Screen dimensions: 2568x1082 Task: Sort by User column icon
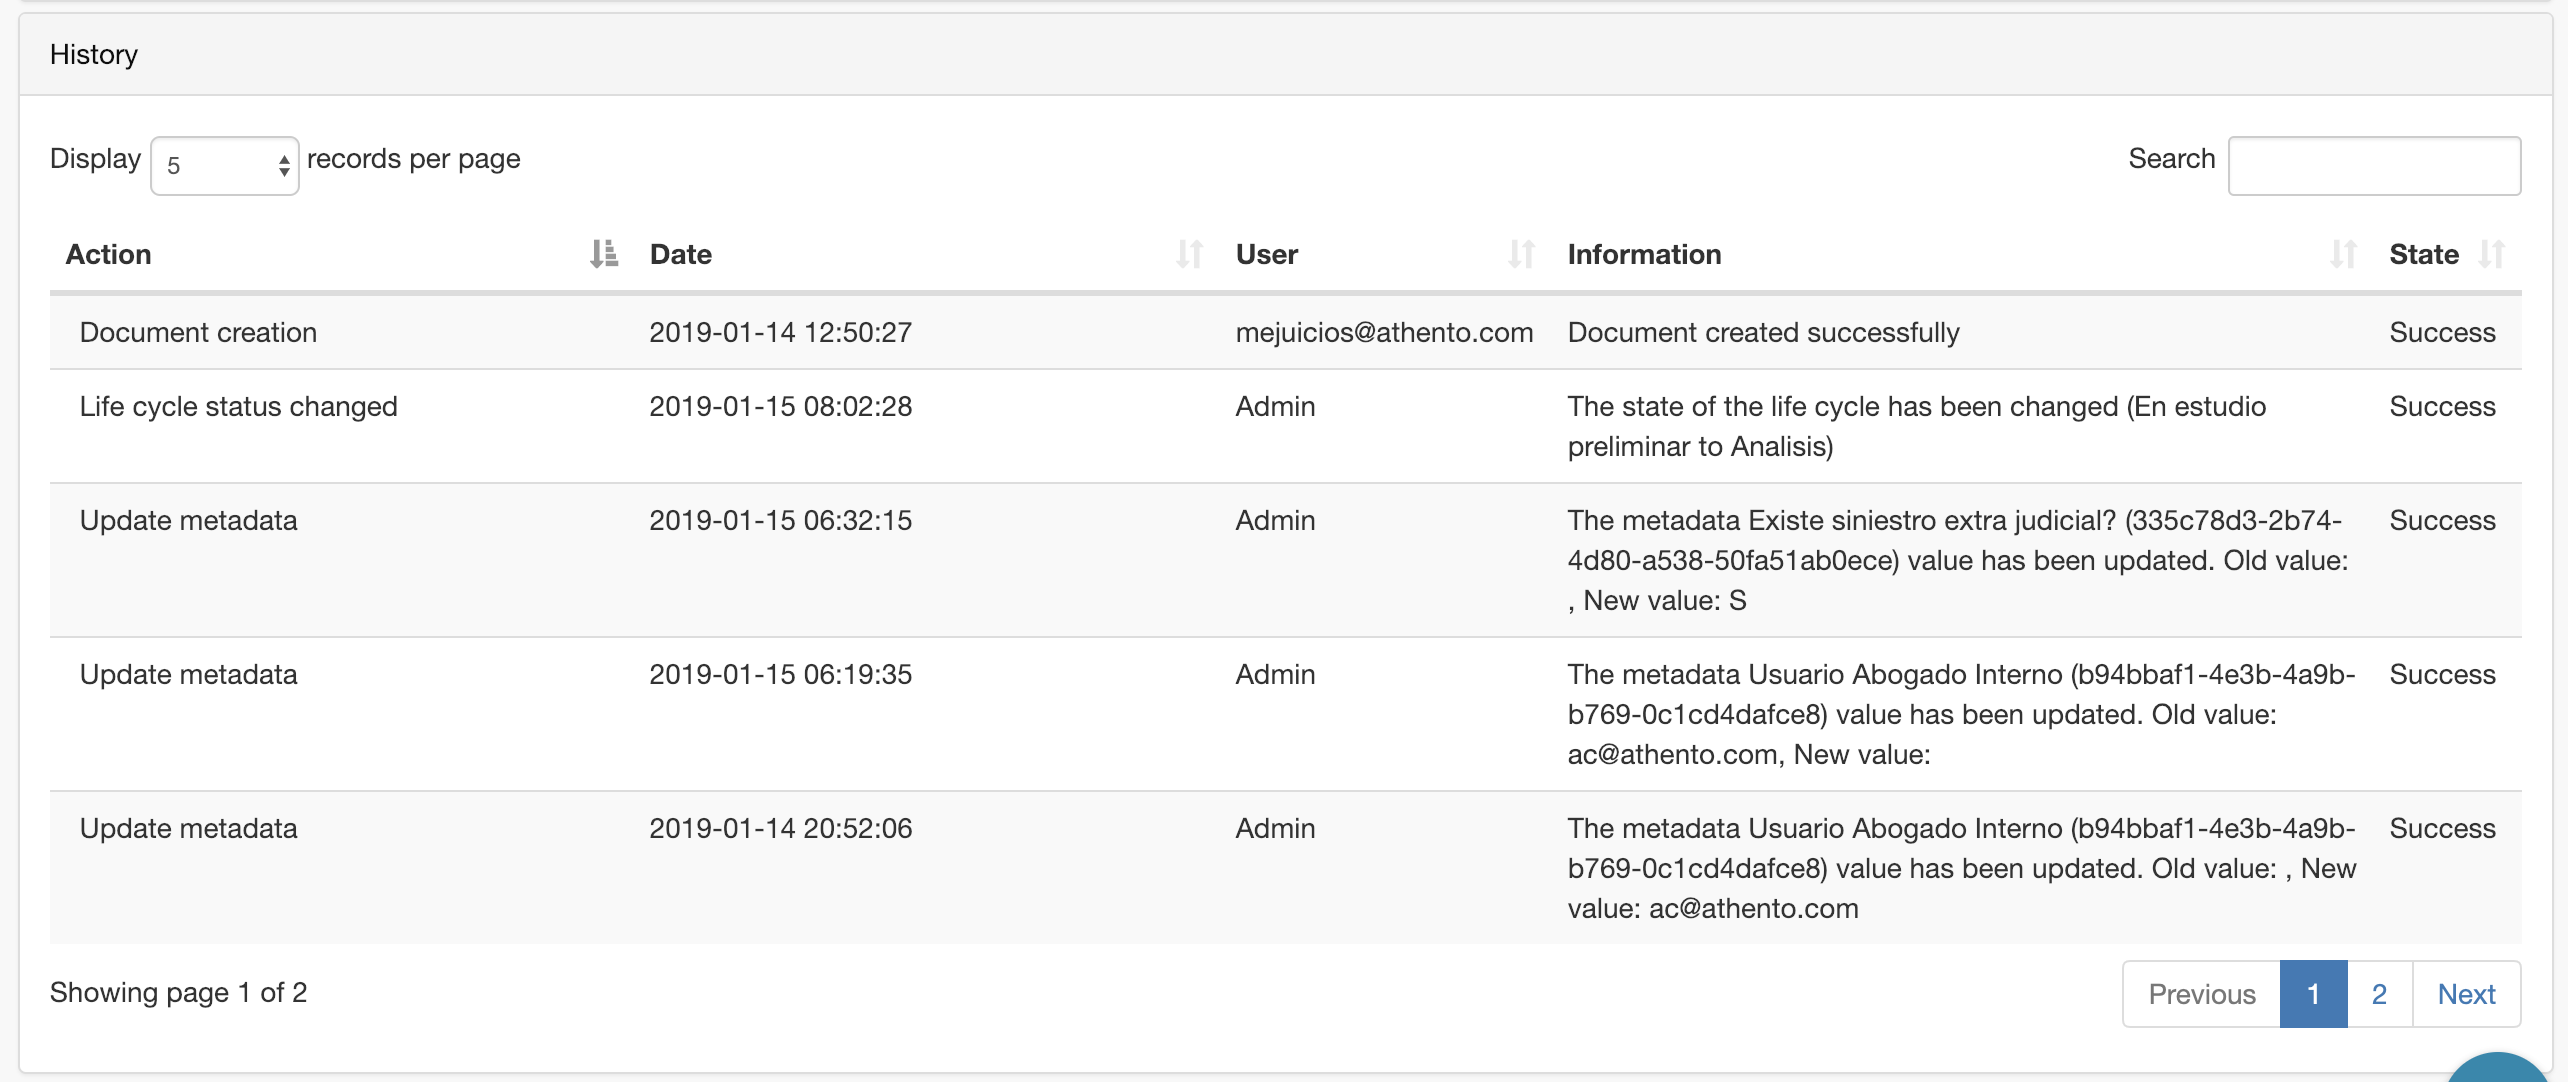pyautogui.click(x=1521, y=254)
